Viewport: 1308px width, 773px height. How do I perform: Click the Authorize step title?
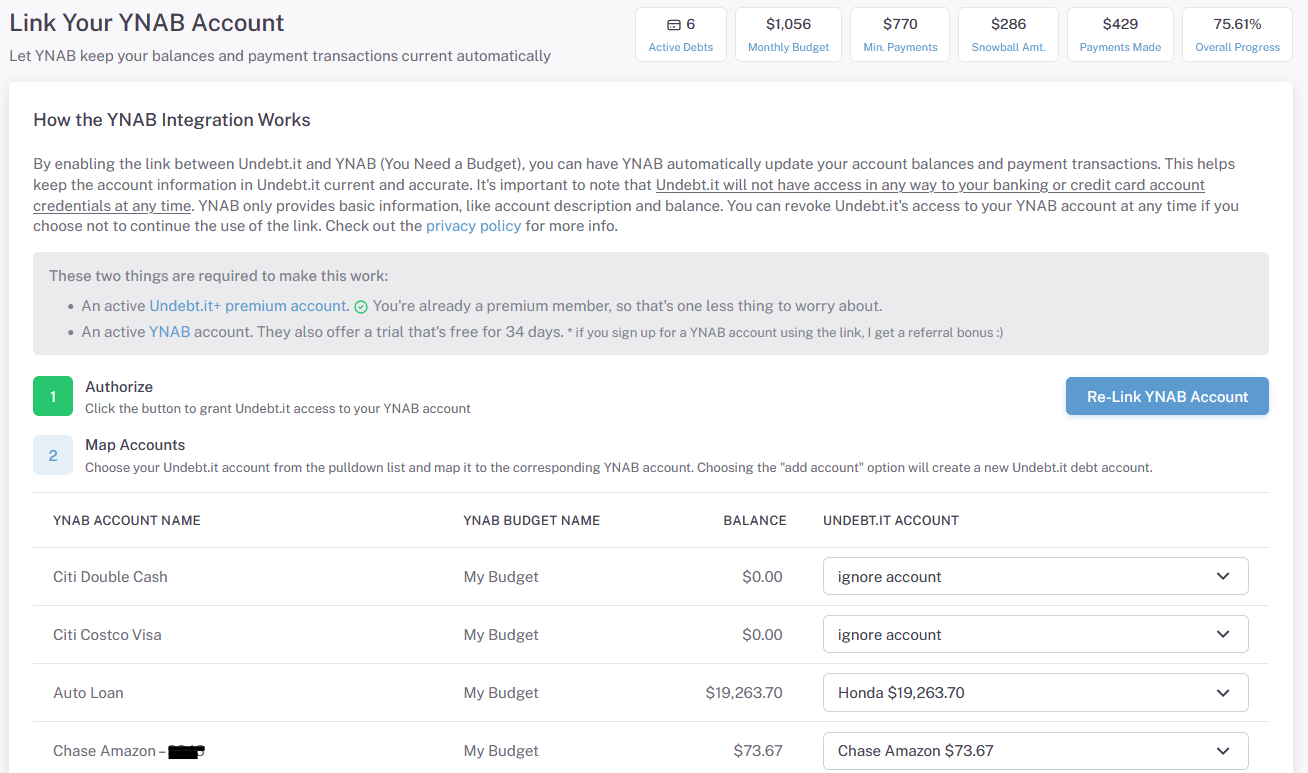click(119, 387)
